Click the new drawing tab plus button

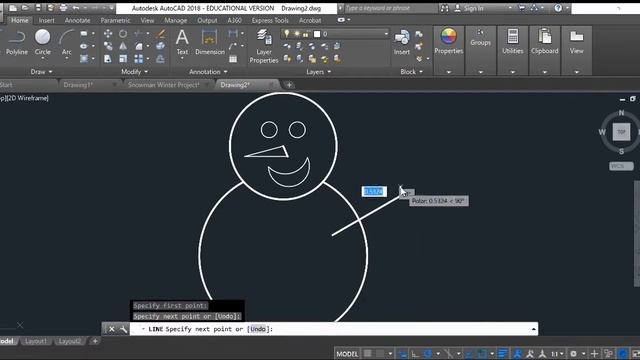click(x=289, y=85)
